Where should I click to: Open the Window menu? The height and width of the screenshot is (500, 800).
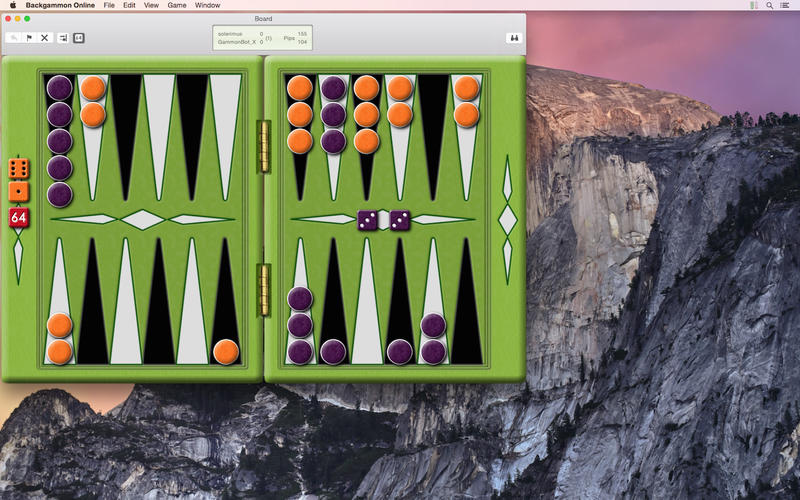coord(207,5)
